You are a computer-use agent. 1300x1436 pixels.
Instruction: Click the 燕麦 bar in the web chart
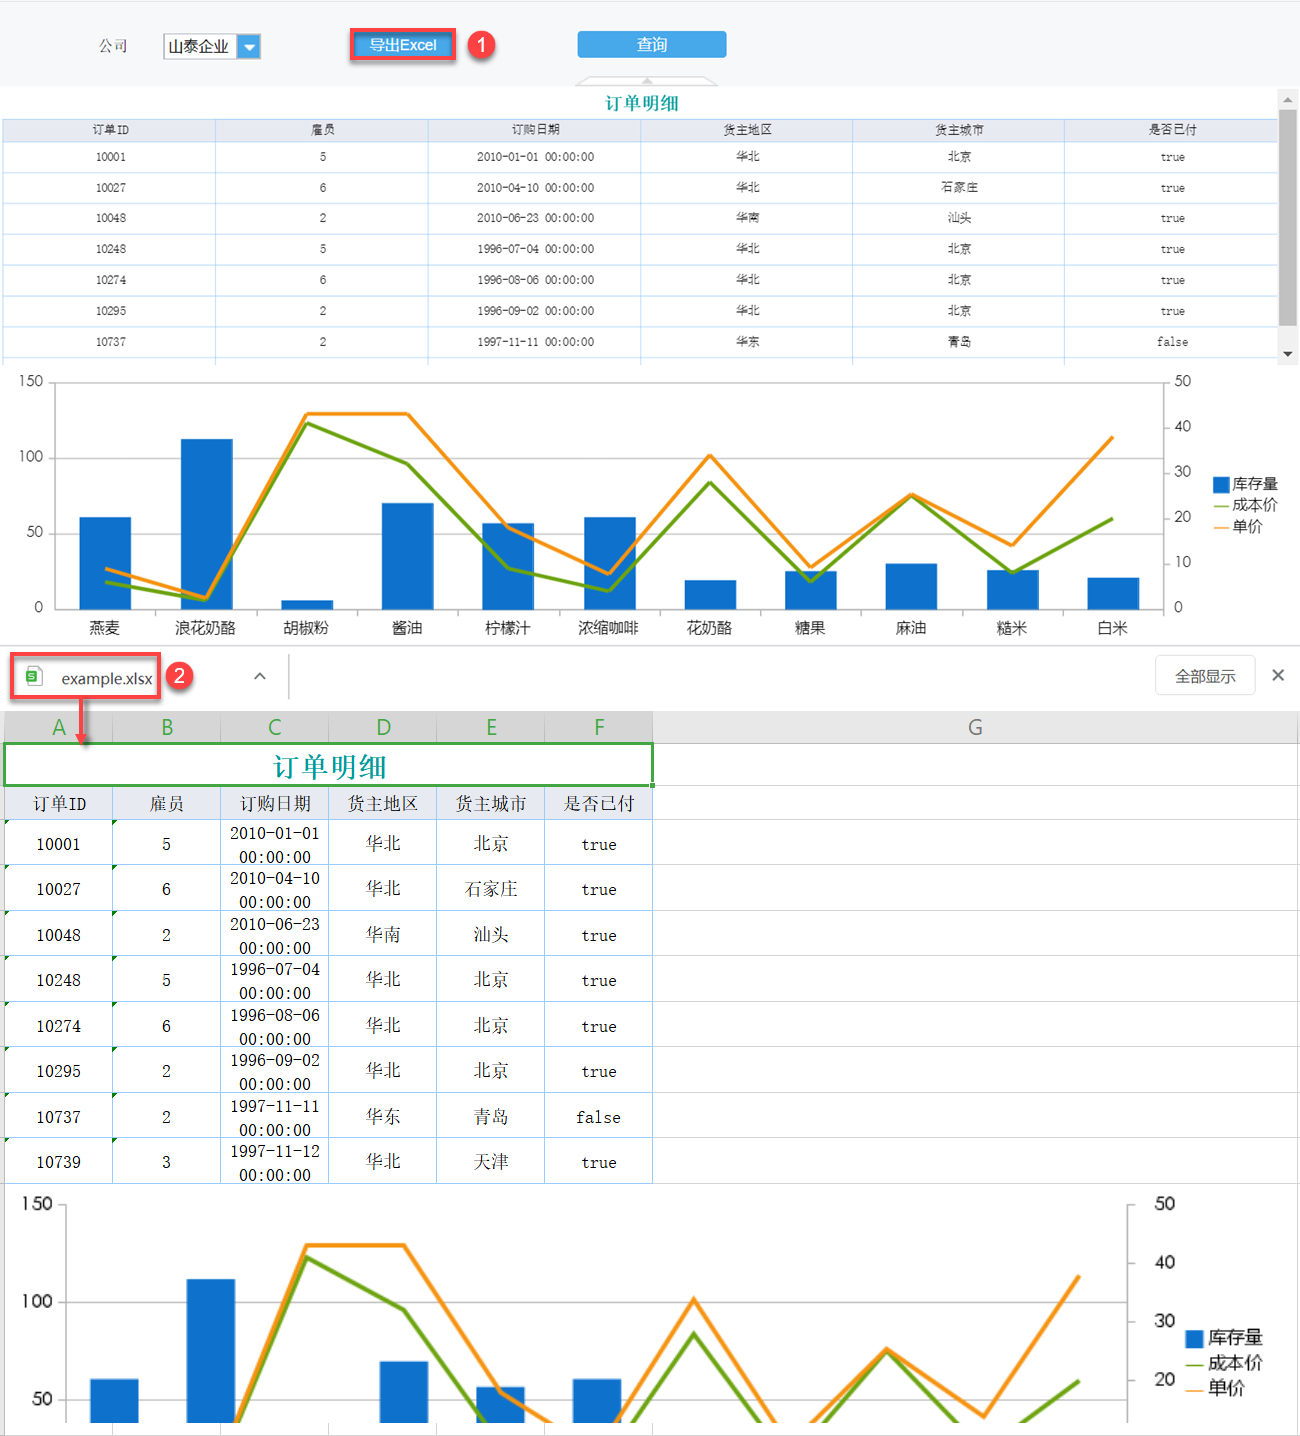tap(105, 563)
